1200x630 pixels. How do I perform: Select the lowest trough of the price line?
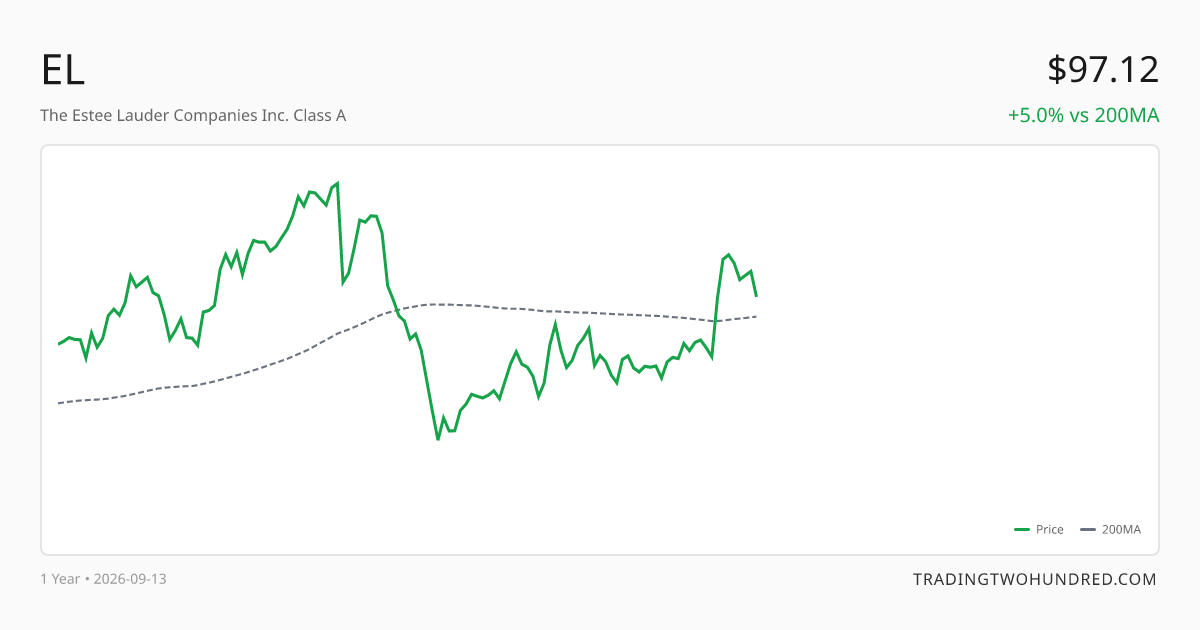click(x=438, y=439)
